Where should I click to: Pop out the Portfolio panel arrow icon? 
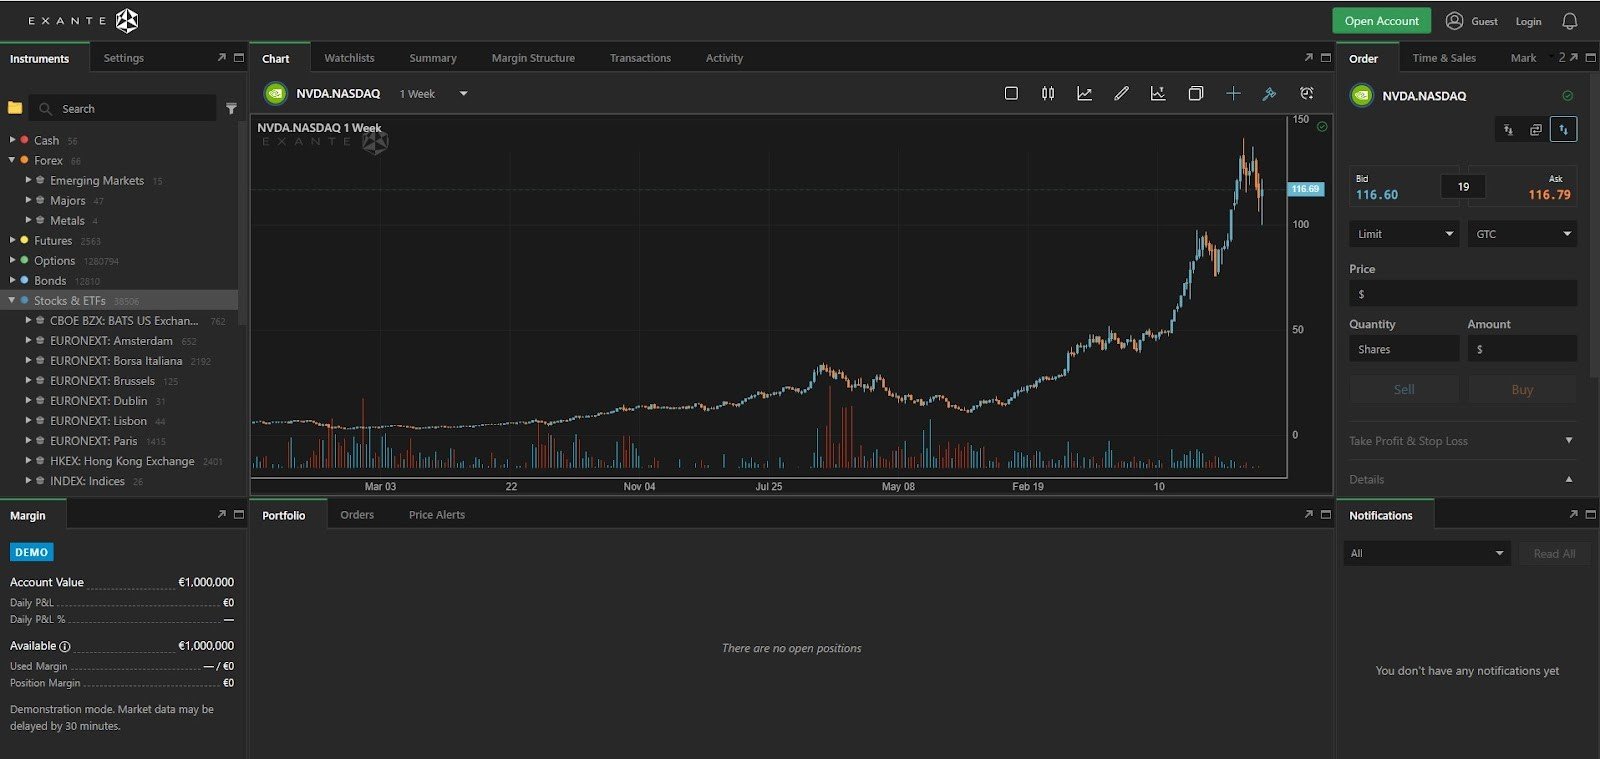click(1308, 514)
